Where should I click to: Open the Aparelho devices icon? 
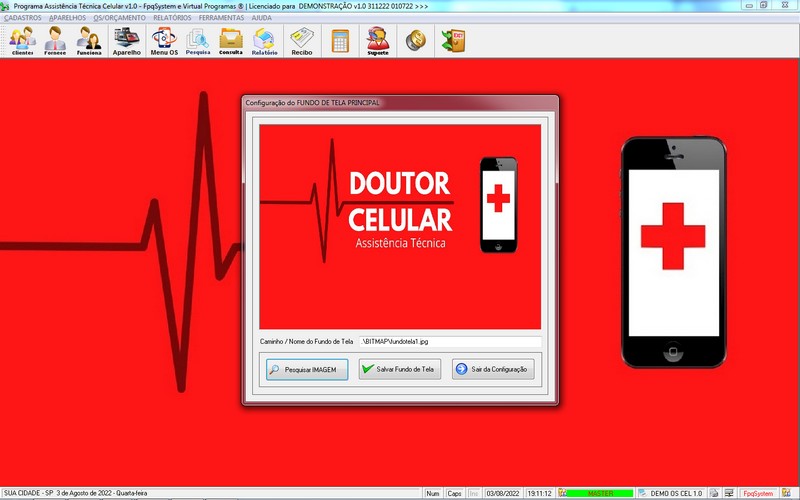point(127,40)
